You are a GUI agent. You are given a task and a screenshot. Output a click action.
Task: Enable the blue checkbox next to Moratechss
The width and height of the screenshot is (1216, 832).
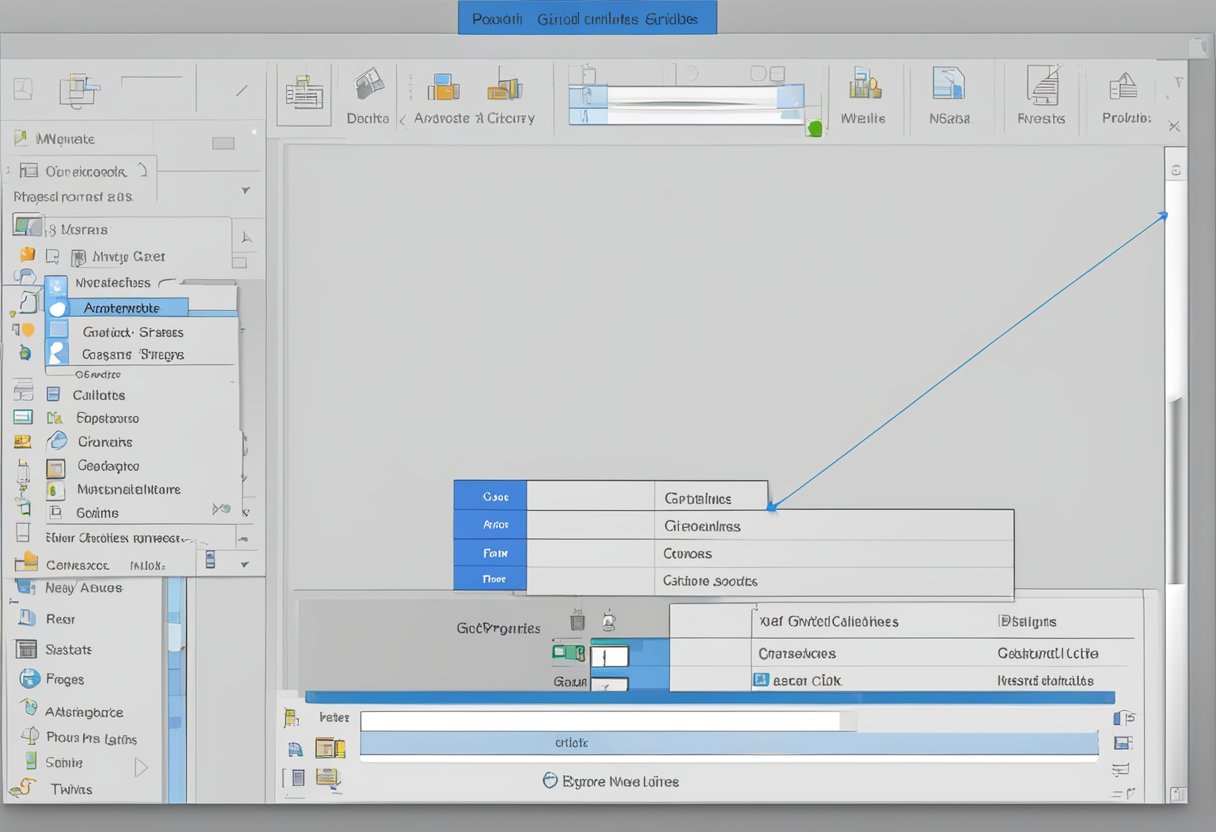tap(57, 285)
